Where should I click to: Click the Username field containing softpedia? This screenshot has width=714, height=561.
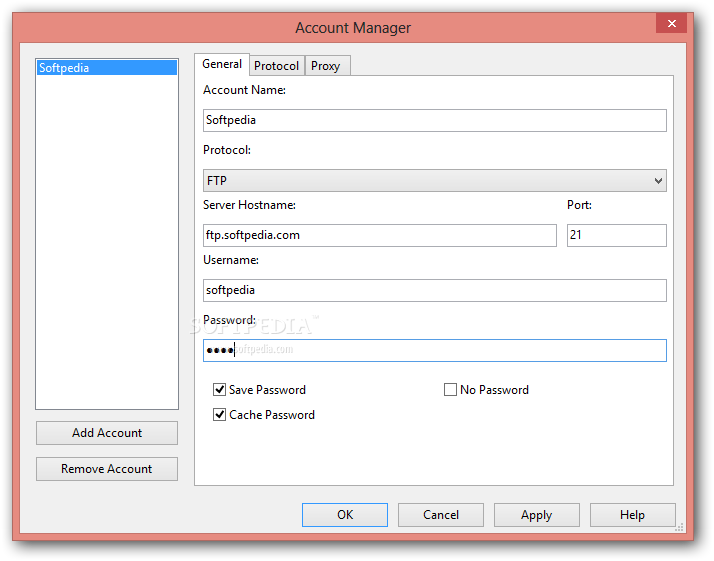(434, 291)
